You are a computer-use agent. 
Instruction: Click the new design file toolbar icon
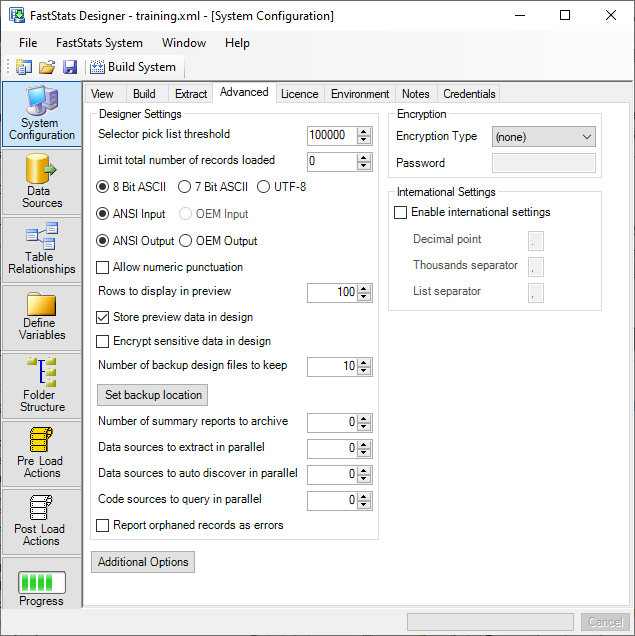coord(24,67)
